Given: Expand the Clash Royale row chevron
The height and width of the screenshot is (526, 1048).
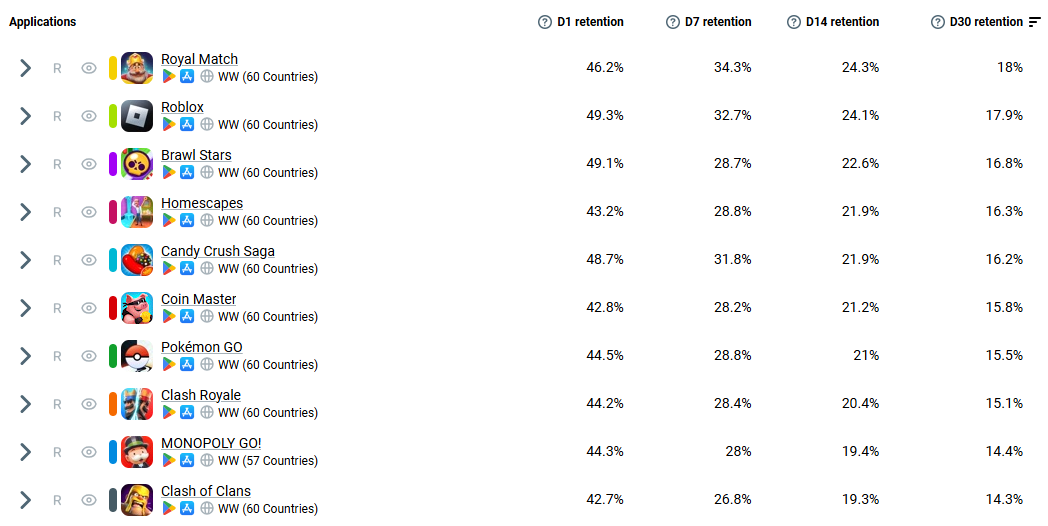Looking at the screenshot, I should point(25,404).
